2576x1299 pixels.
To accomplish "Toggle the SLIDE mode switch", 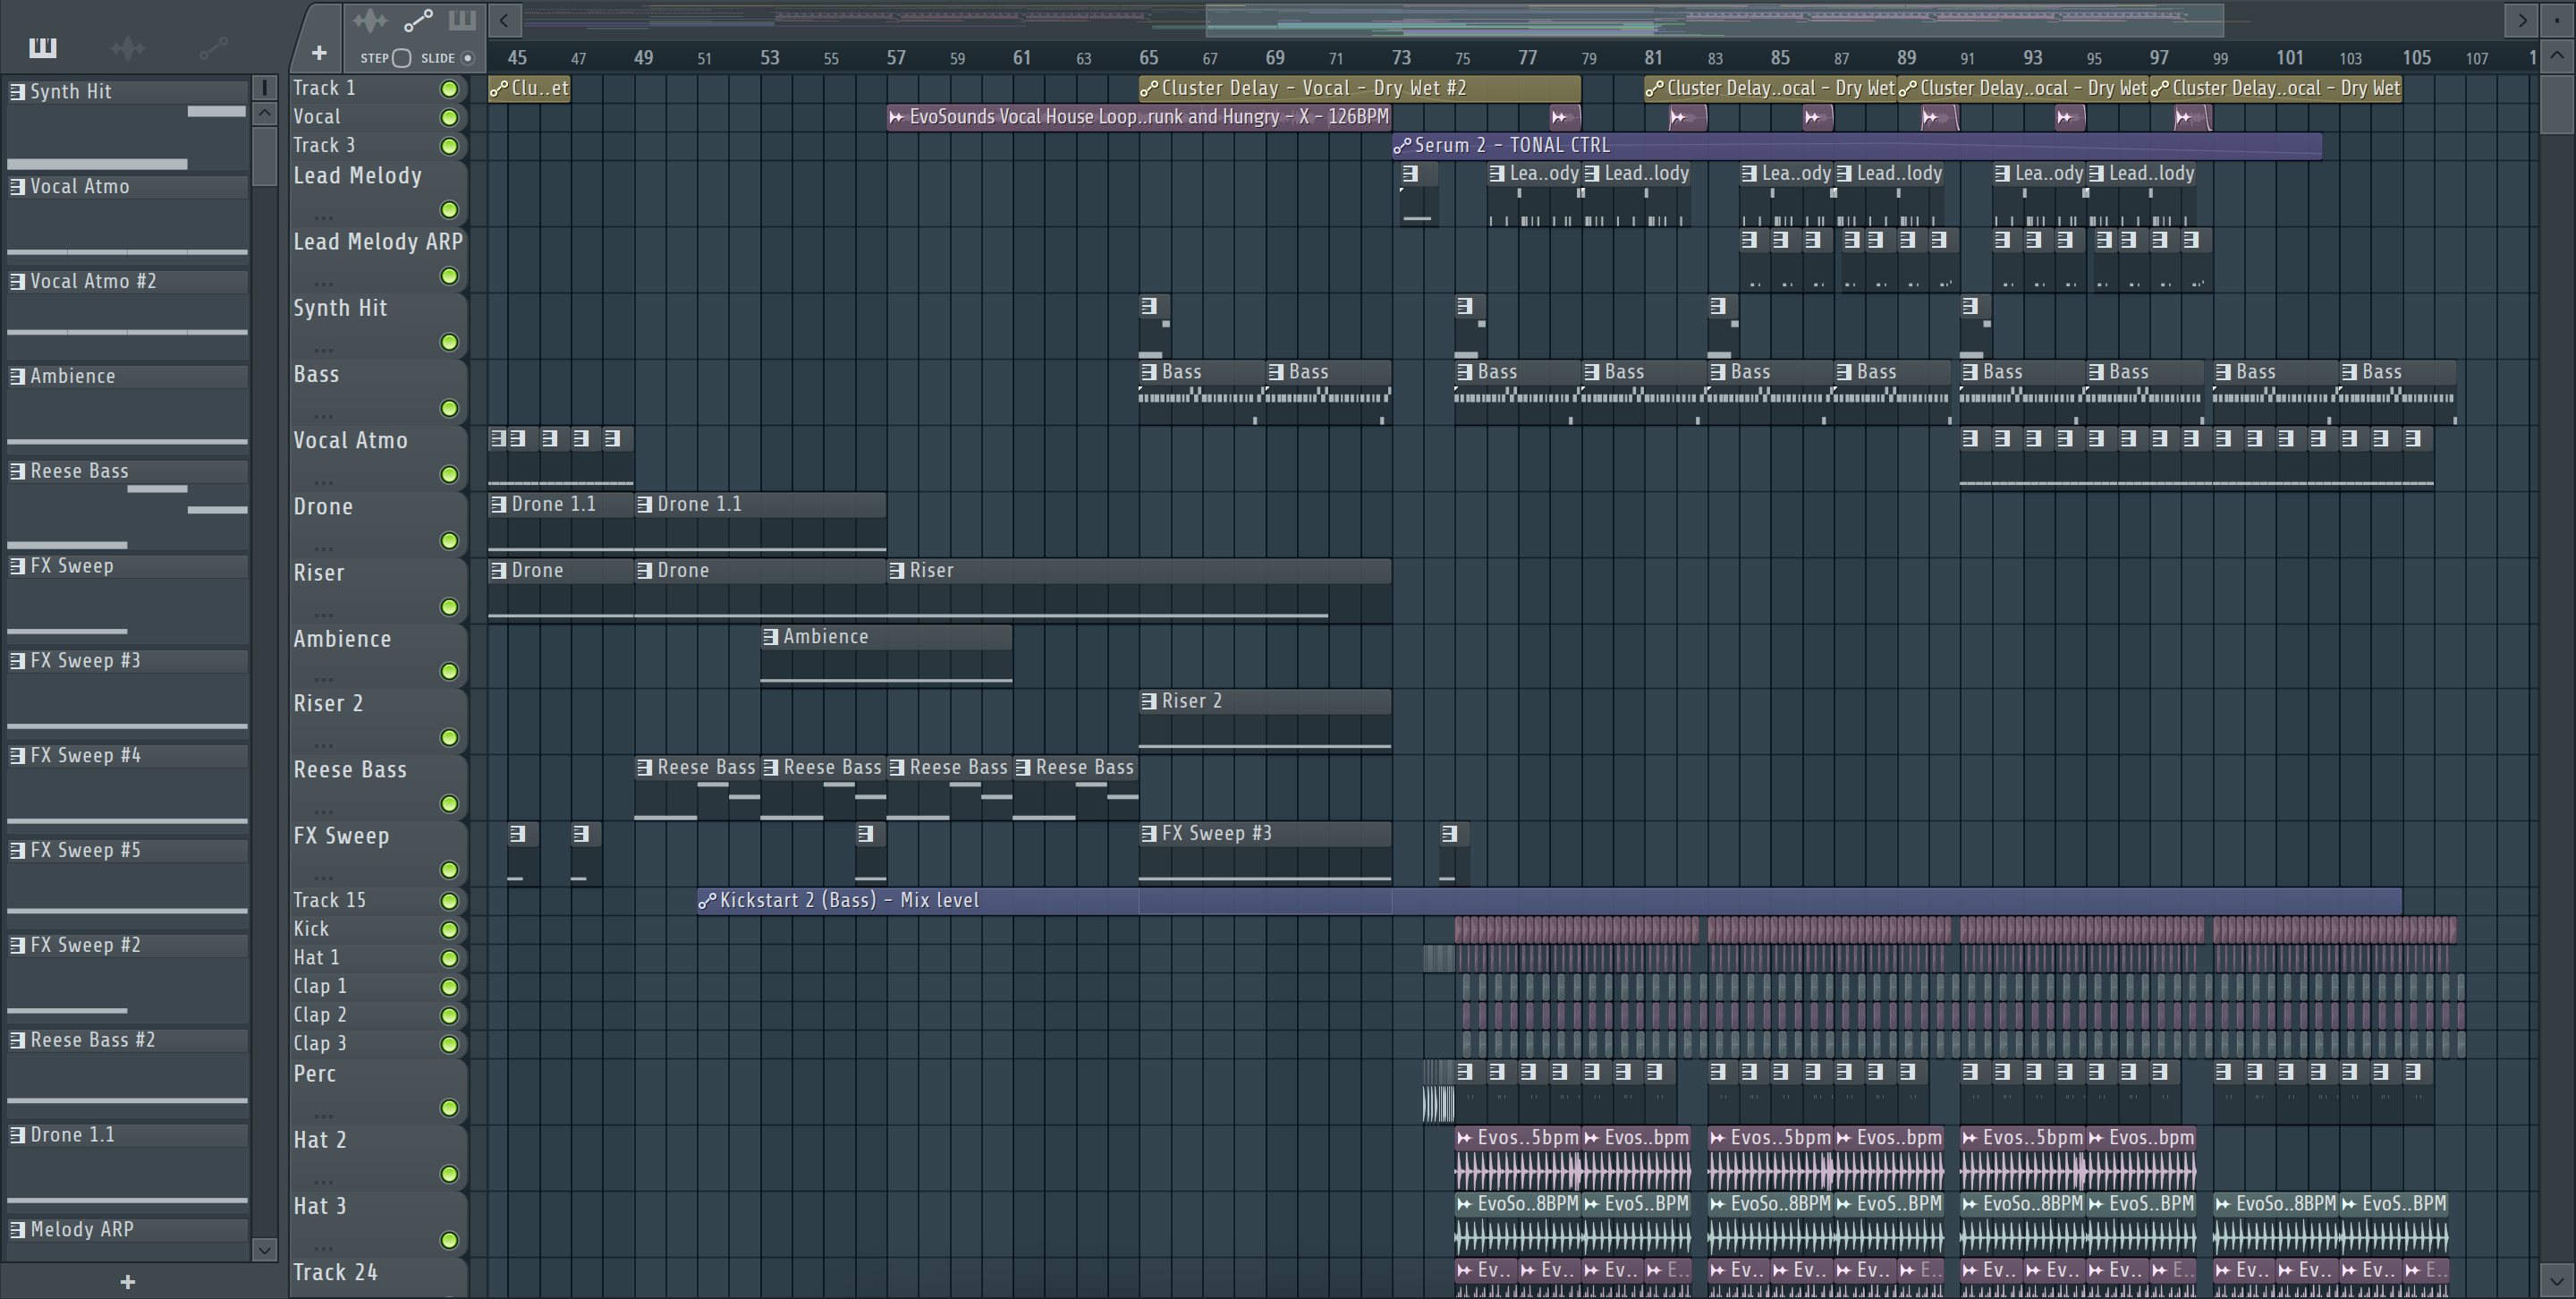I will tap(467, 58).
